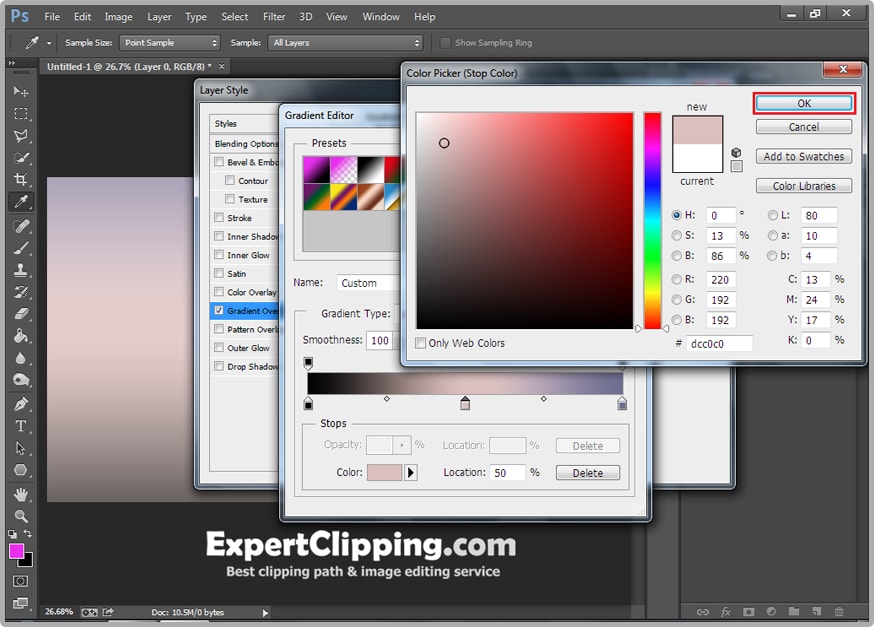Image resolution: width=874 pixels, height=627 pixels.
Task: Click the hex color value field
Action: (719, 343)
